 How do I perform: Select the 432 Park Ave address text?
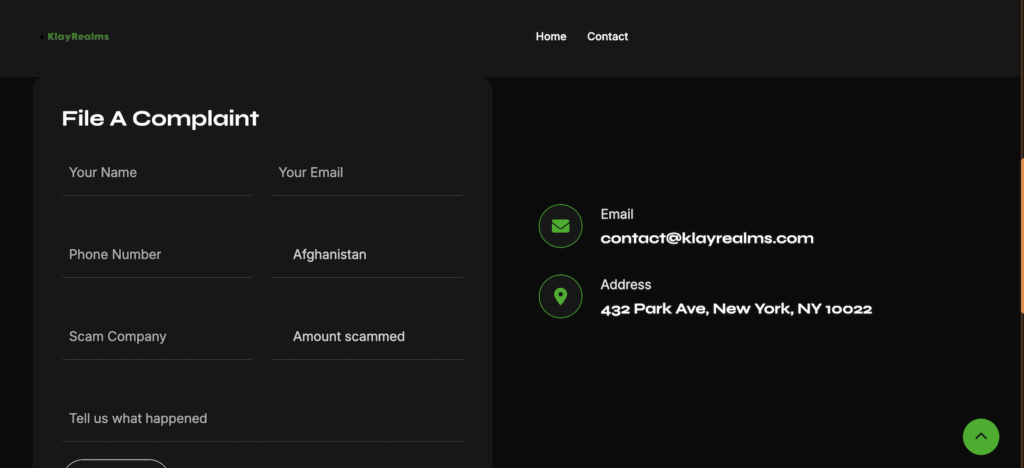tap(736, 309)
